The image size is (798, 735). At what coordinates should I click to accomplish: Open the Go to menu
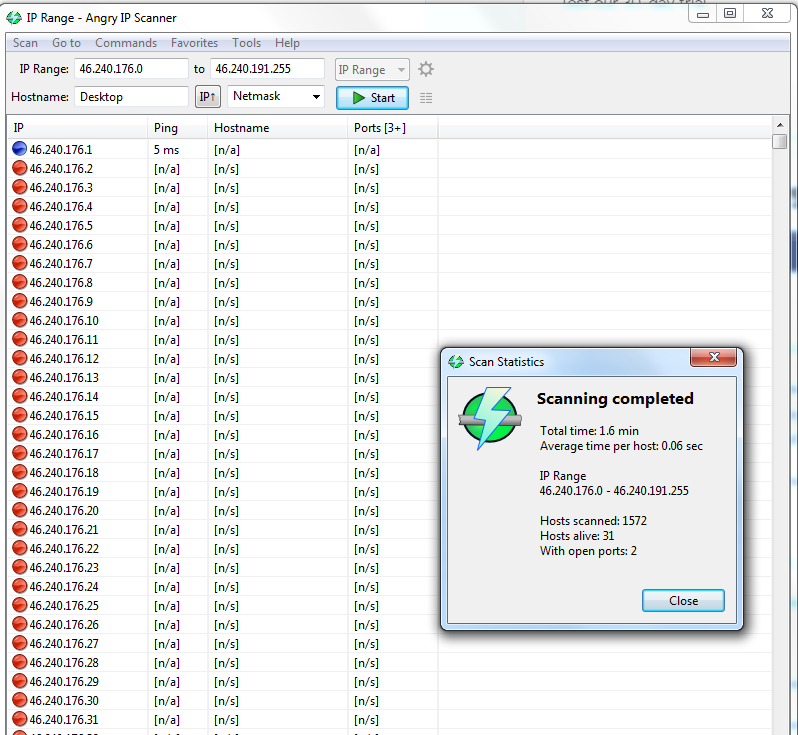click(66, 43)
